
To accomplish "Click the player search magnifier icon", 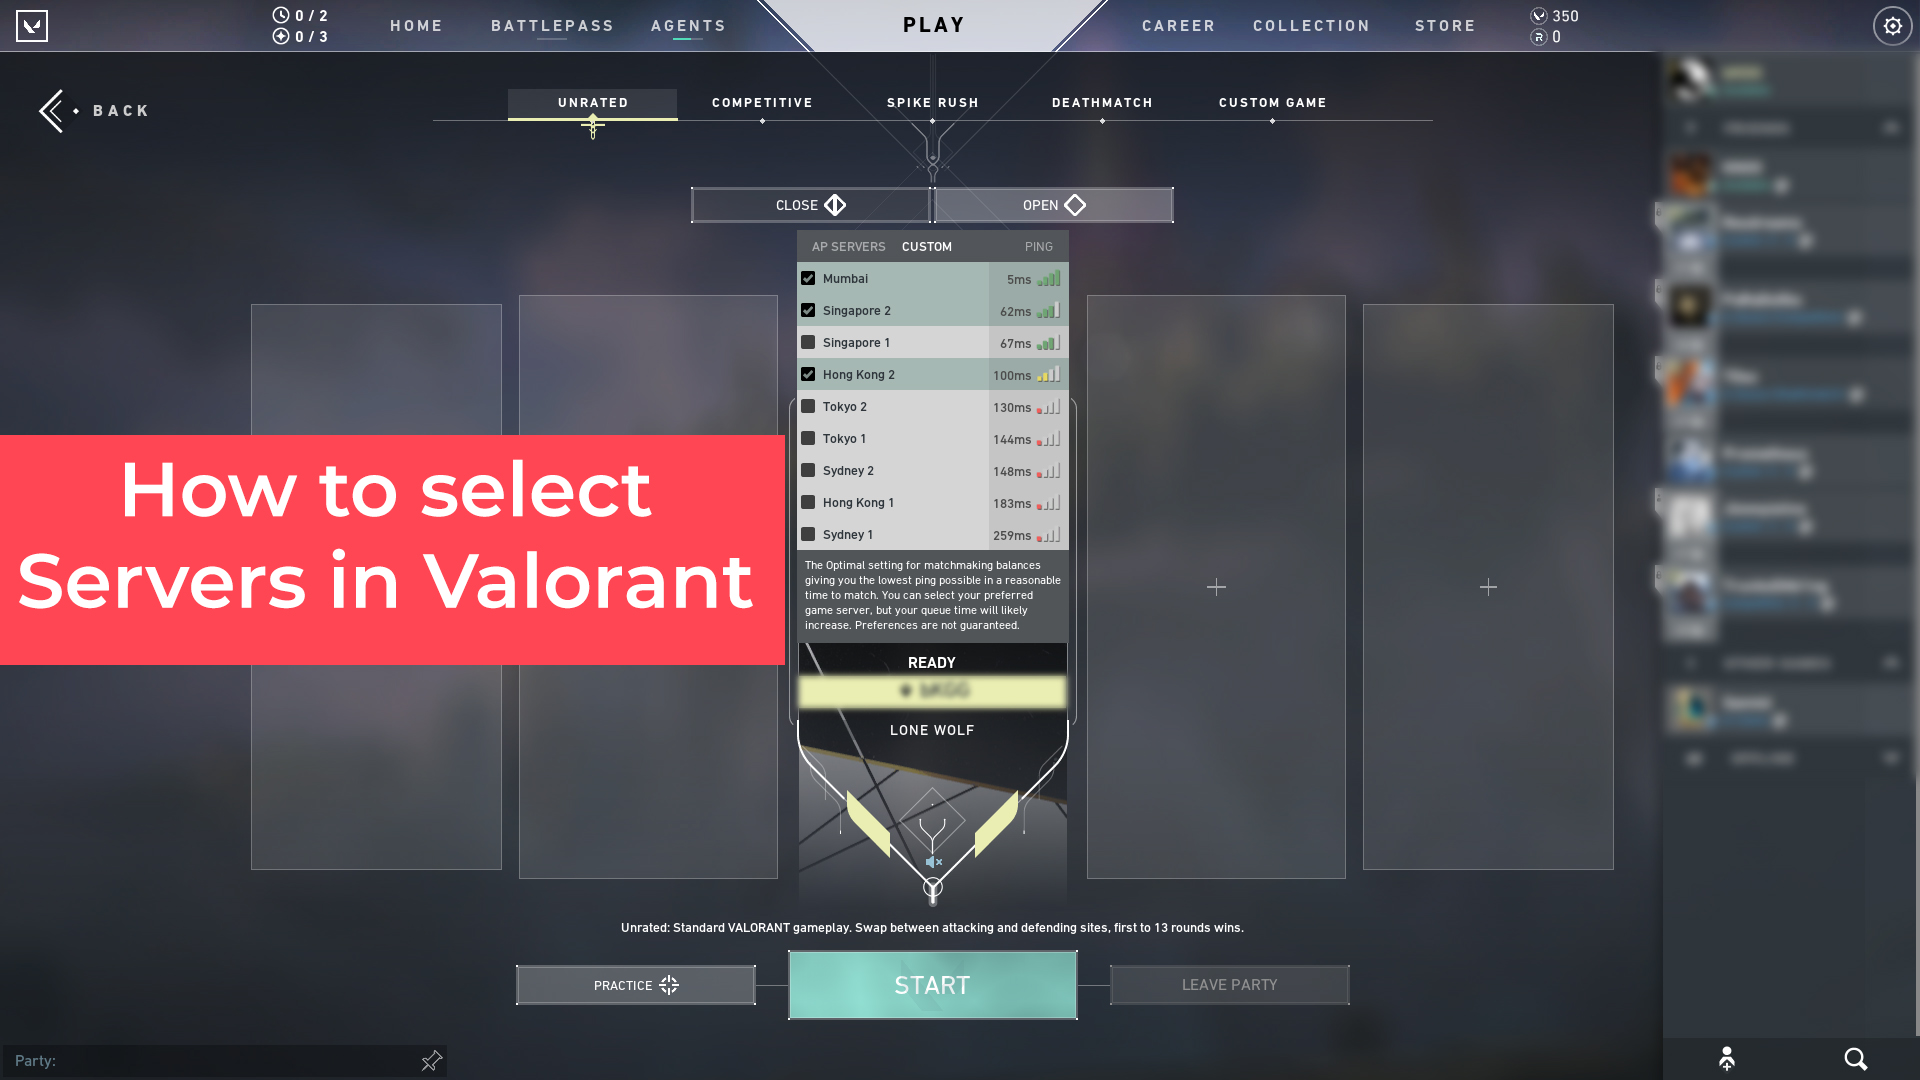I will (1855, 1058).
